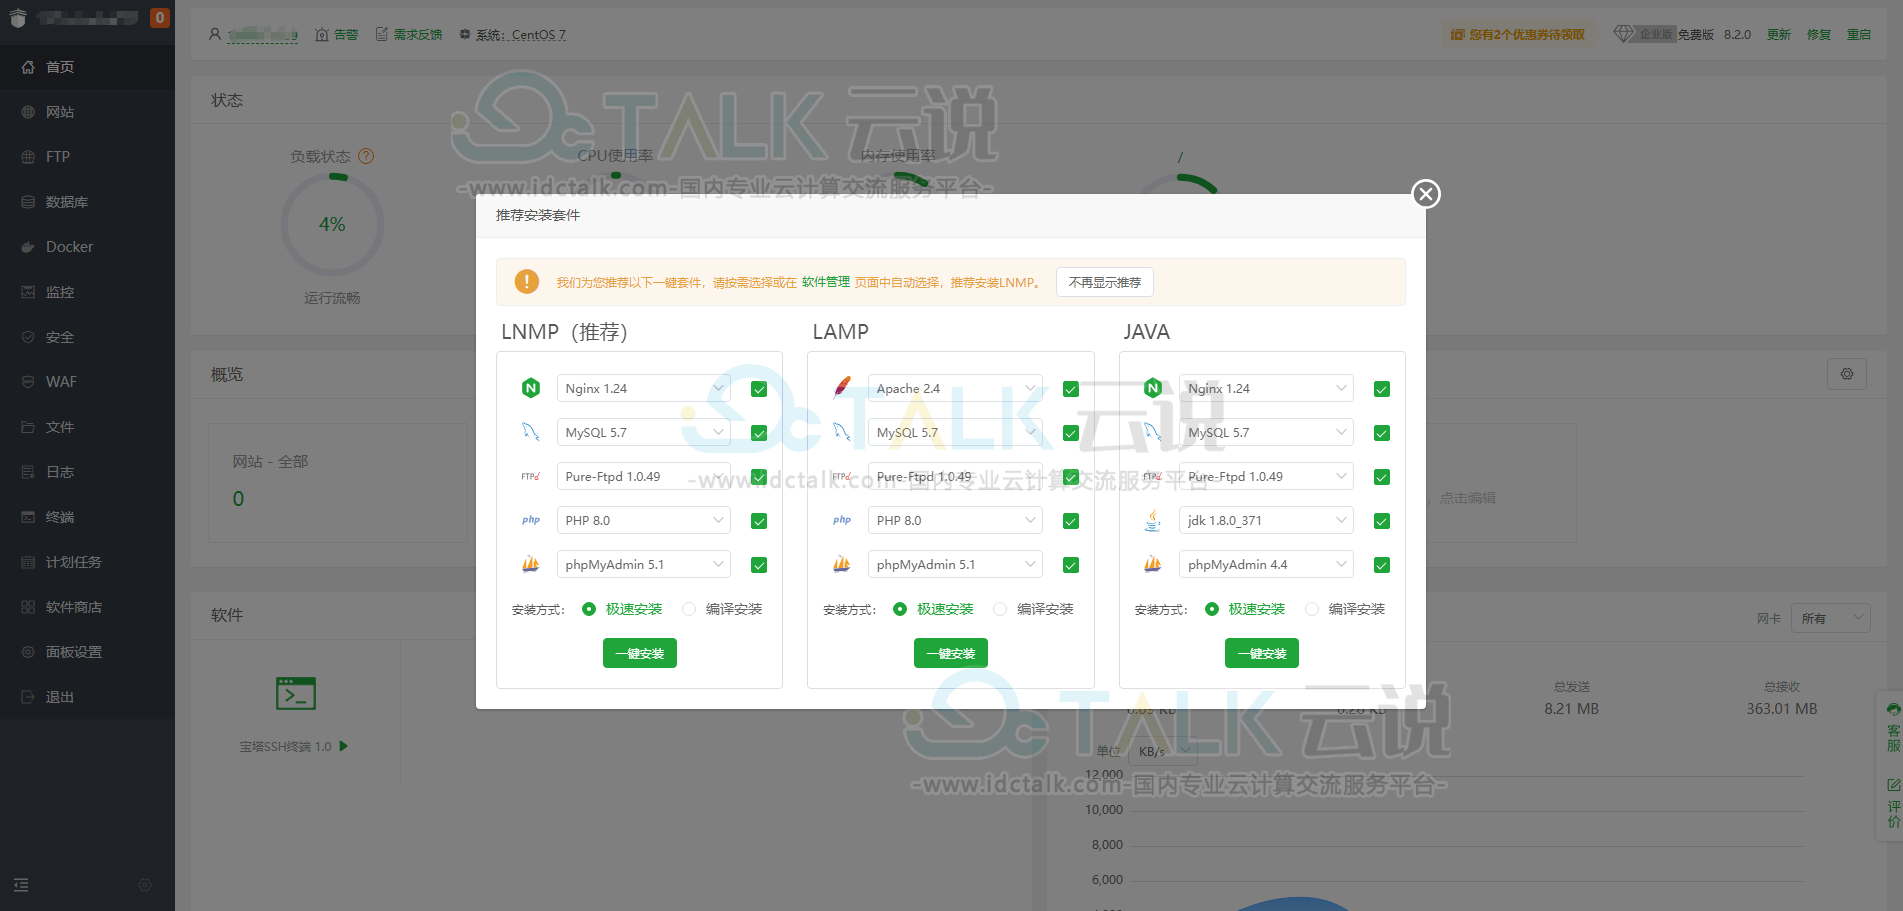Select 编译安装 radio in LAMP column
Image resolution: width=1903 pixels, height=911 pixels.
[x=1000, y=609]
